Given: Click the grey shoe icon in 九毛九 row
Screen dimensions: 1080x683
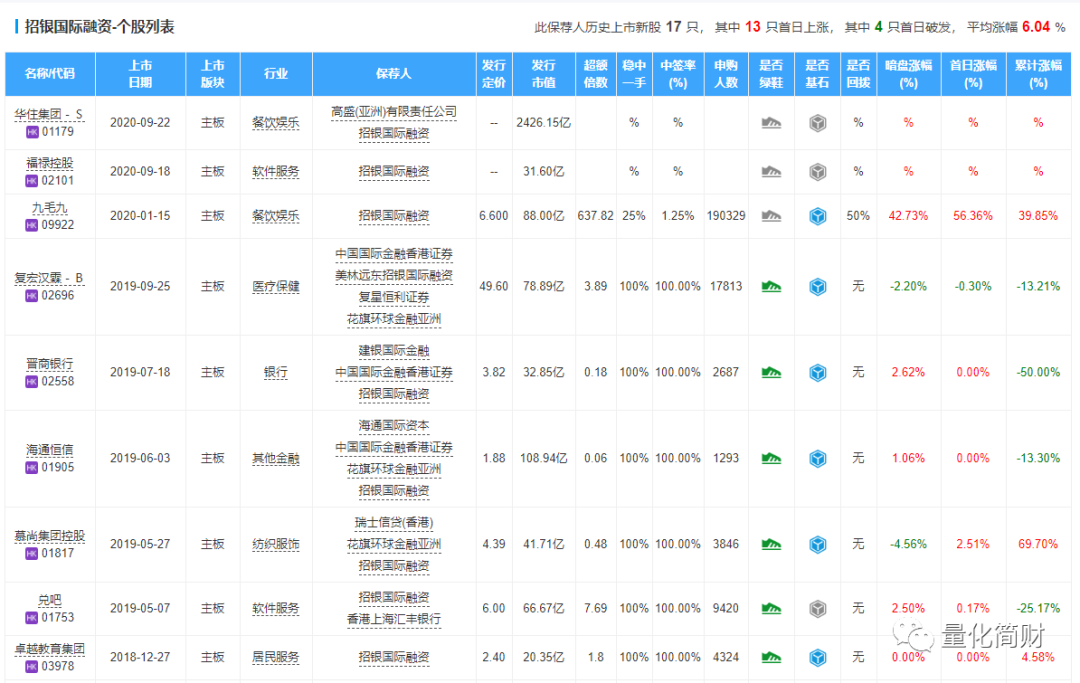Looking at the screenshot, I should coord(771,216).
